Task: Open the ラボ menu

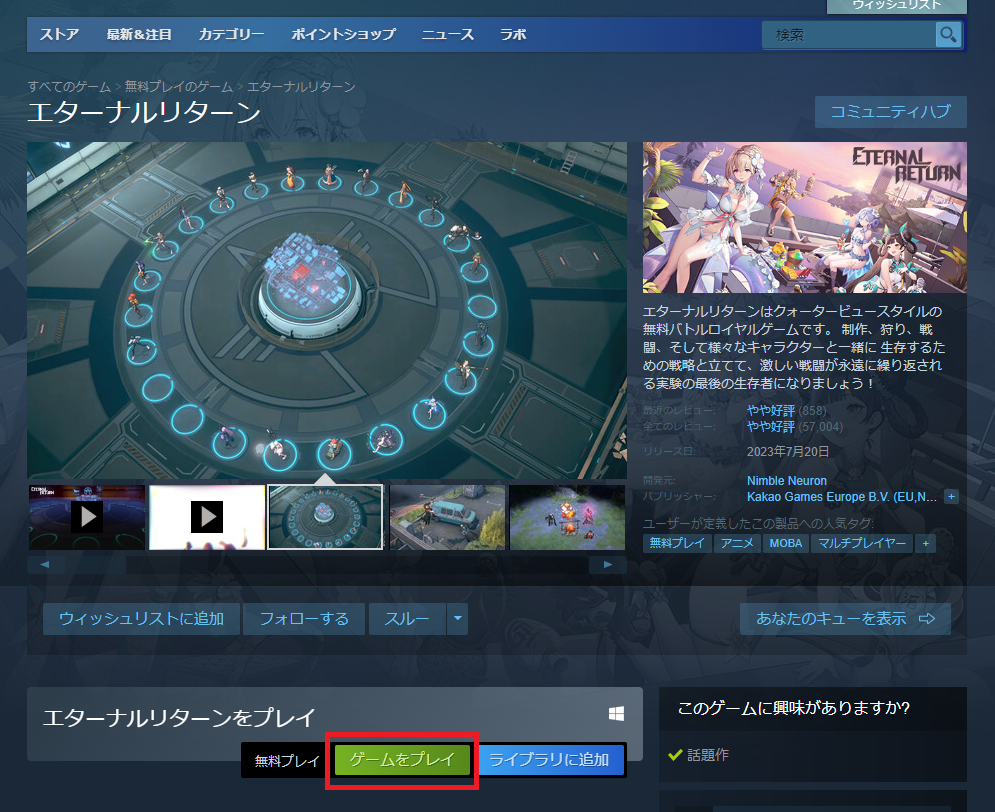Action: click(x=513, y=35)
